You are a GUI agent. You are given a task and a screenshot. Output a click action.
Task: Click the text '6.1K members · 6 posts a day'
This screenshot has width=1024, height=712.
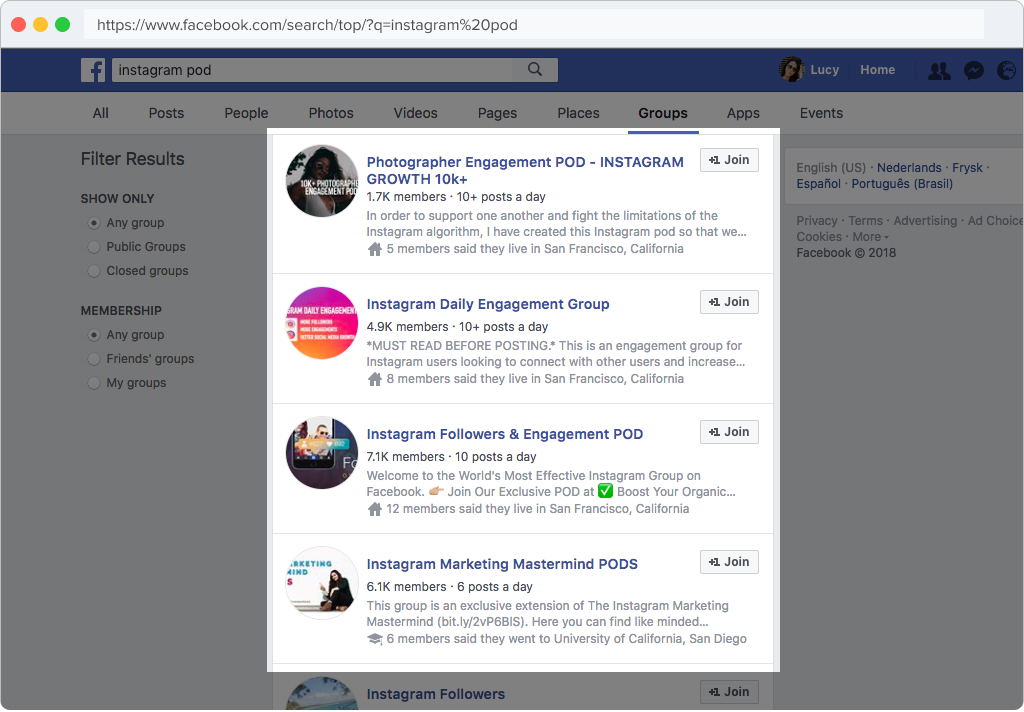pos(449,587)
